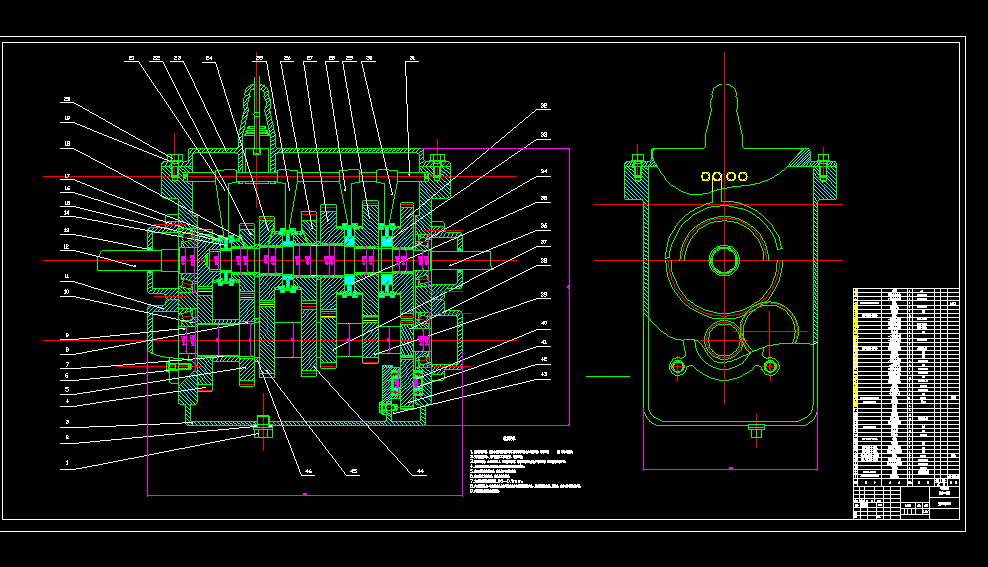Click the shift lever tower atop the section view
This screenshot has width=988, height=567.
click(x=256, y=118)
